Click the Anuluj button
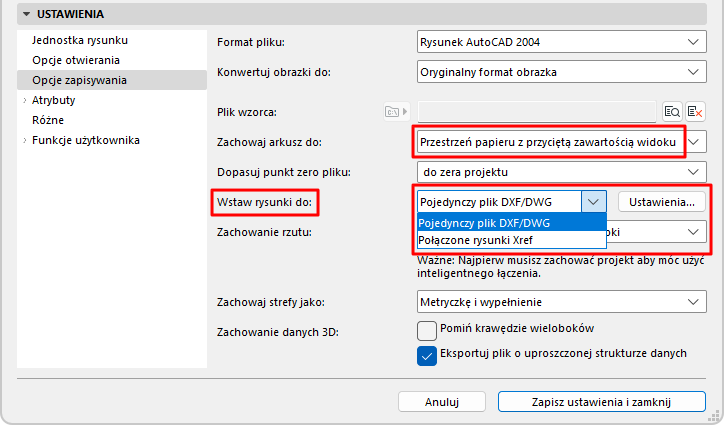Screen dimensions: 724x425 click(x=440, y=402)
